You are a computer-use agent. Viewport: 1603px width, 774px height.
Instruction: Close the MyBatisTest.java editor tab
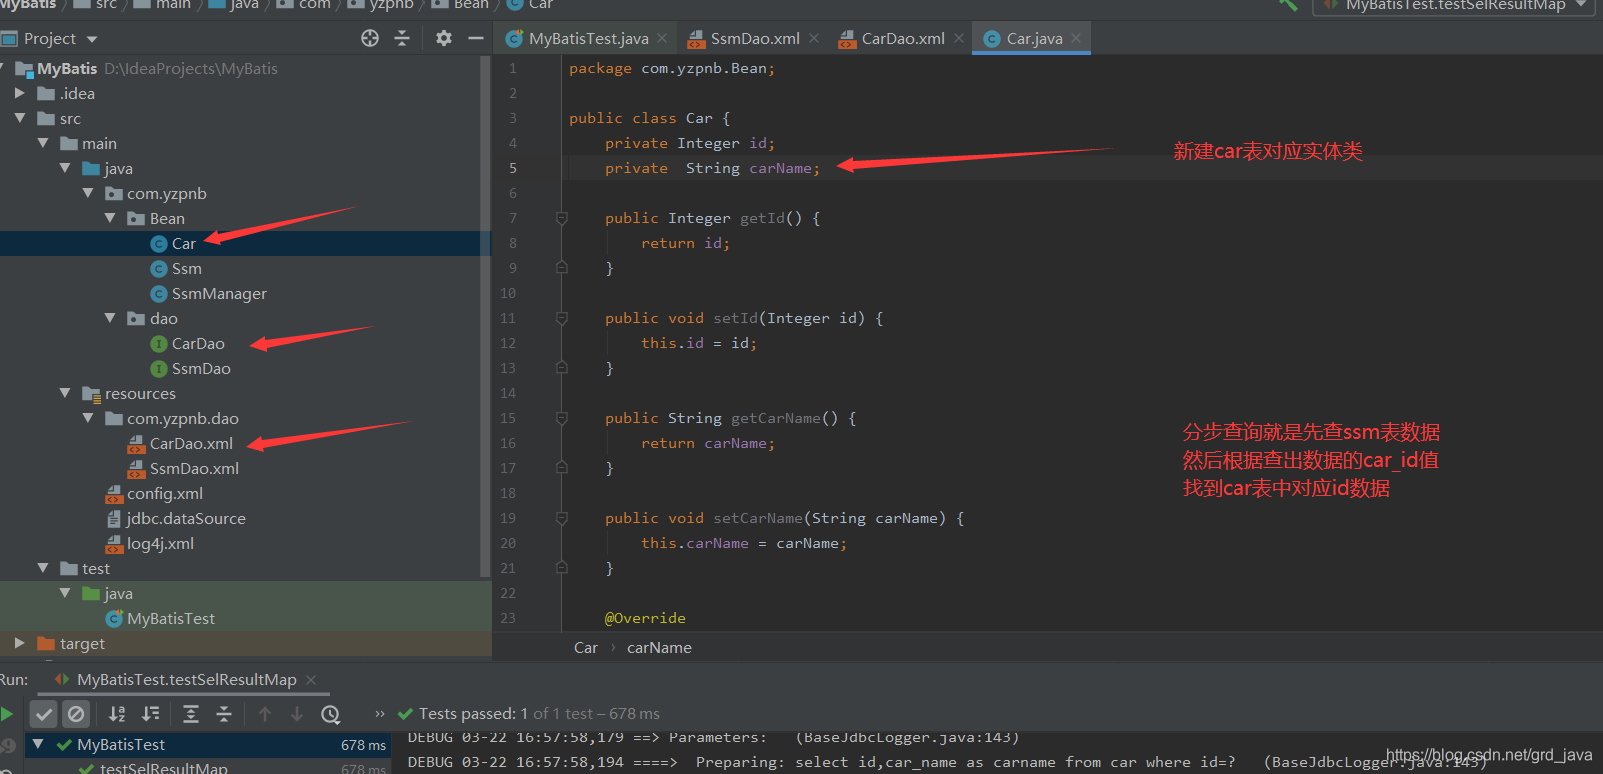662,38
